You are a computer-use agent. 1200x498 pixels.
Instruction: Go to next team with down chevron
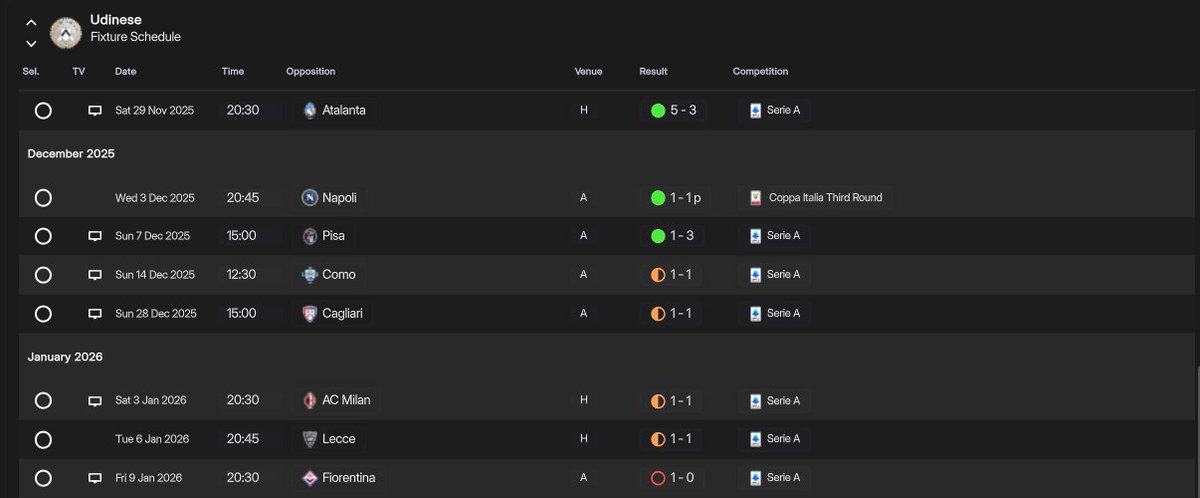31,43
